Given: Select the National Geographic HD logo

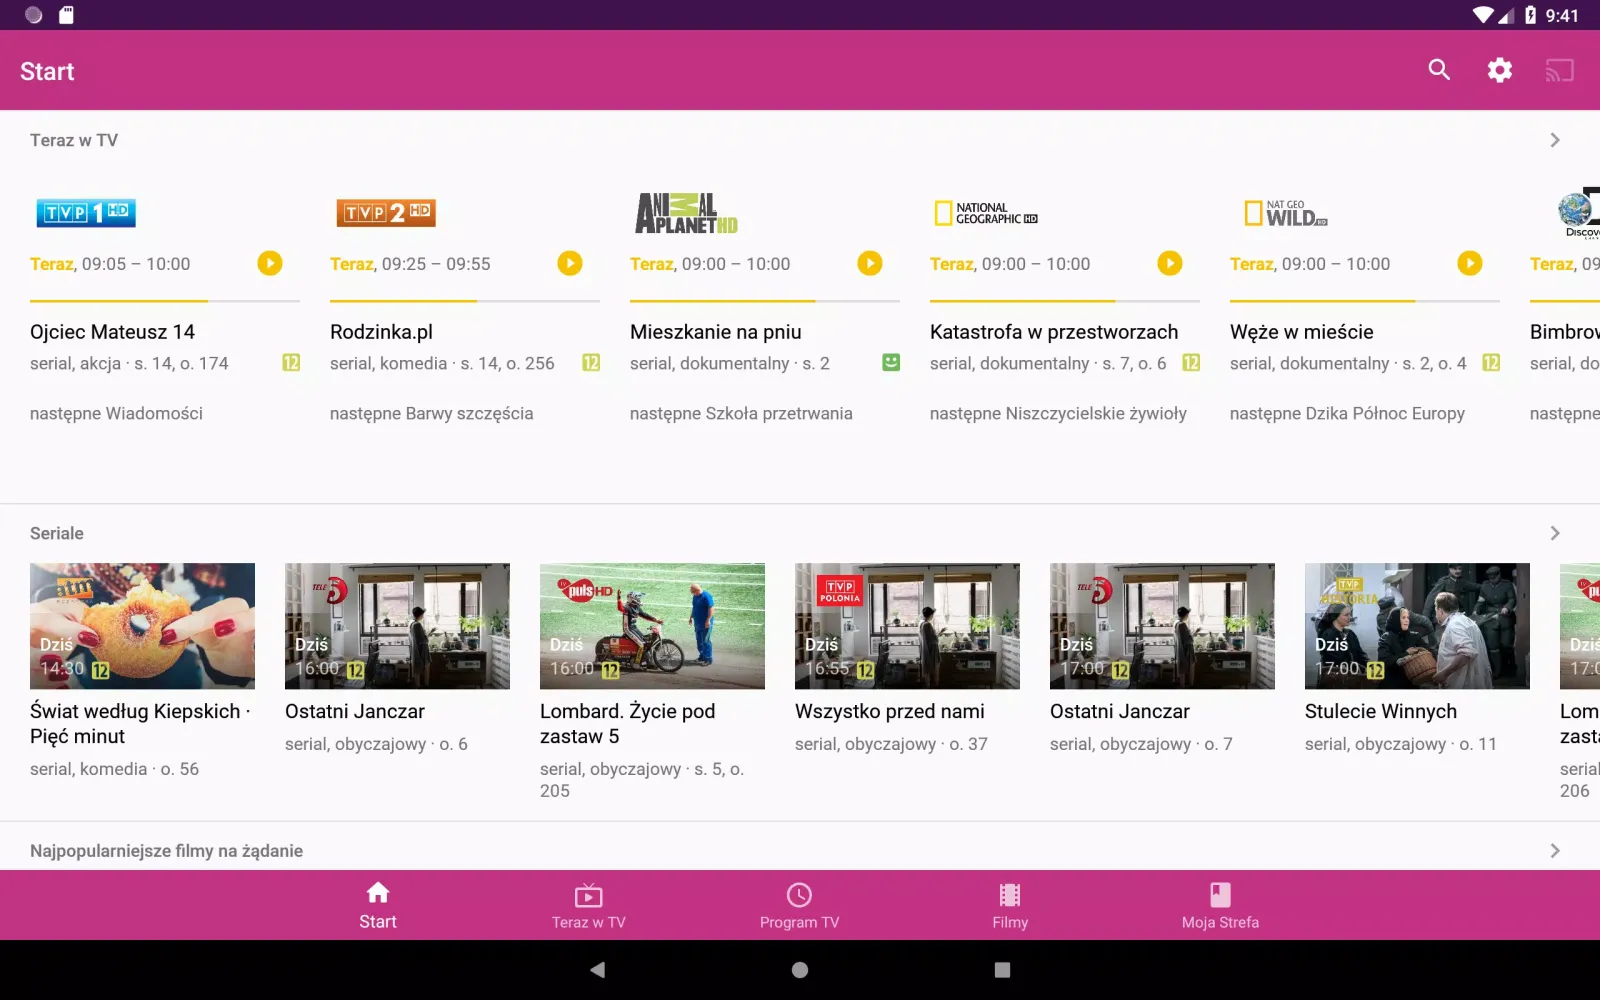Looking at the screenshot, I should click(x=986, y=213).
